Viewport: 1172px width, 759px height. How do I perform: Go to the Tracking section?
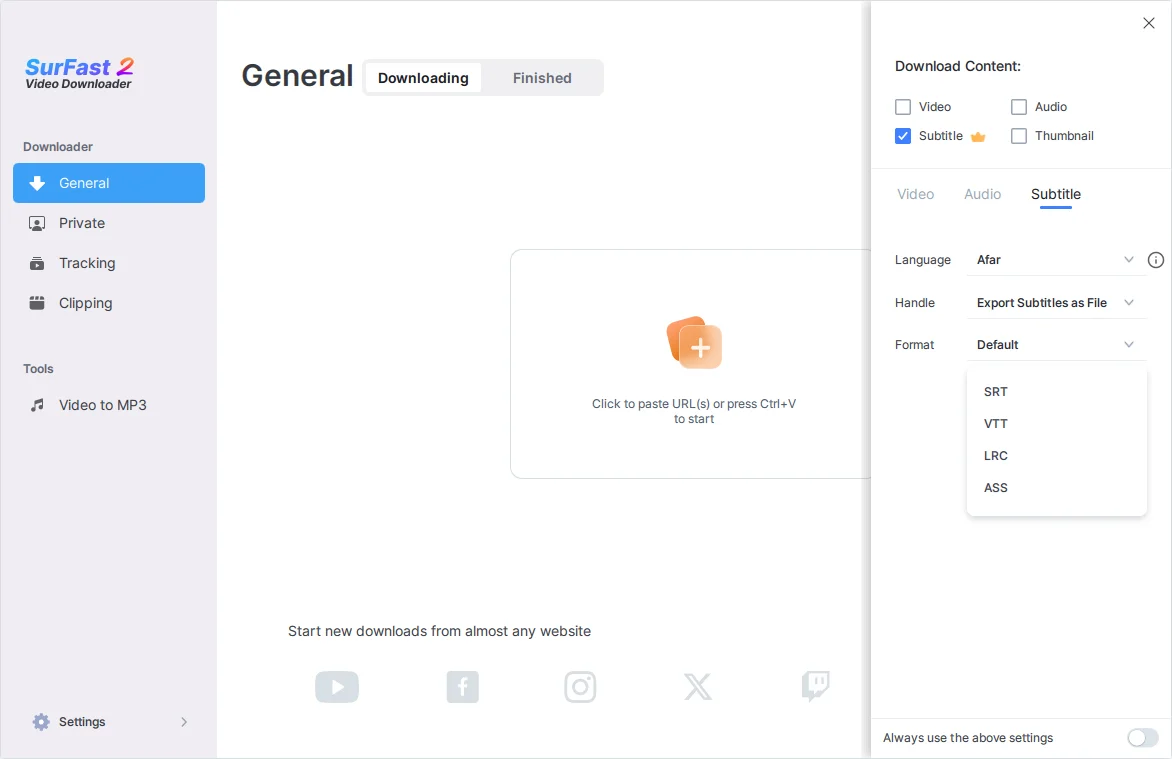coord(109,263)
